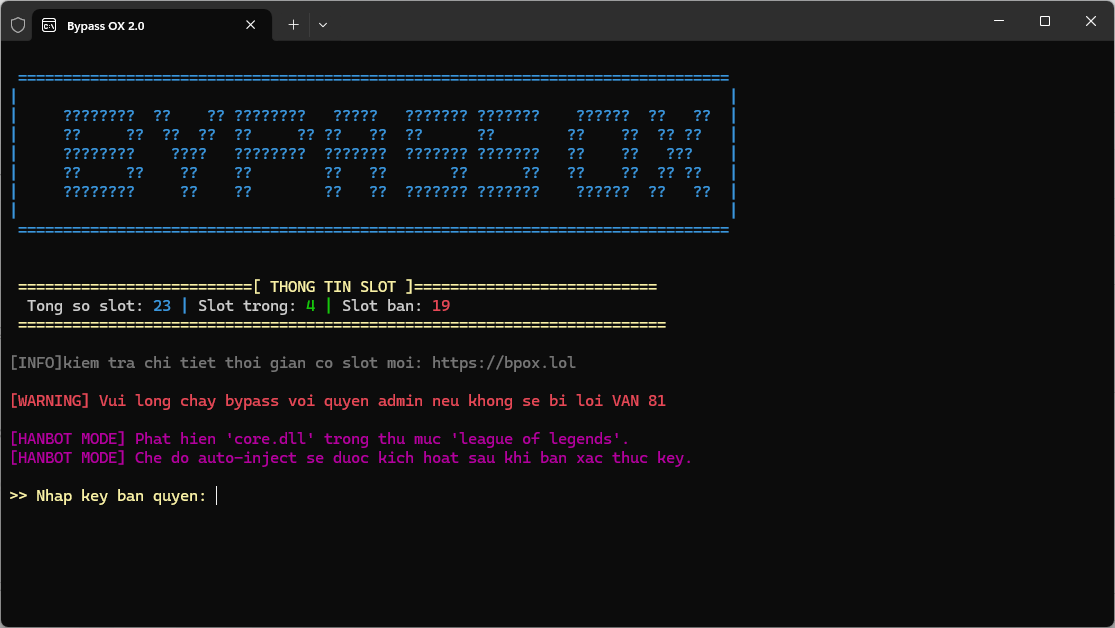Click the red [WARNING] label
Image resolution: width=1115 pixels, height=628 pixels.
pyautogui.click(x=50, y=401)
